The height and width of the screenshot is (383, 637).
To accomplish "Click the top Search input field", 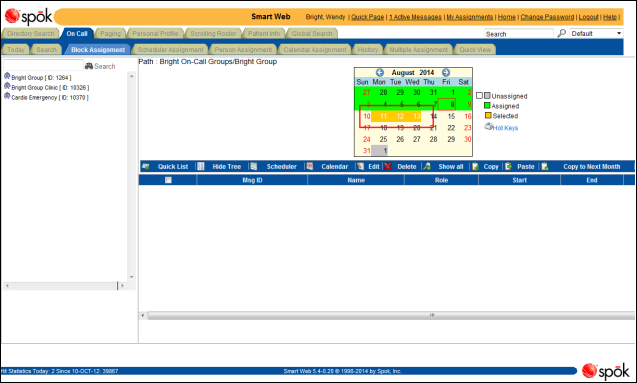I will pyautogui.click(x=519, y=34).
